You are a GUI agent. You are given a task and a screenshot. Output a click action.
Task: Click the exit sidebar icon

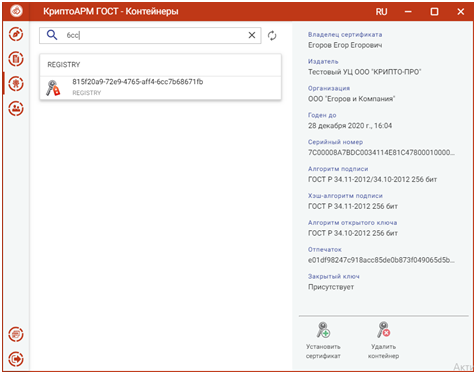(x=16, y=359)
